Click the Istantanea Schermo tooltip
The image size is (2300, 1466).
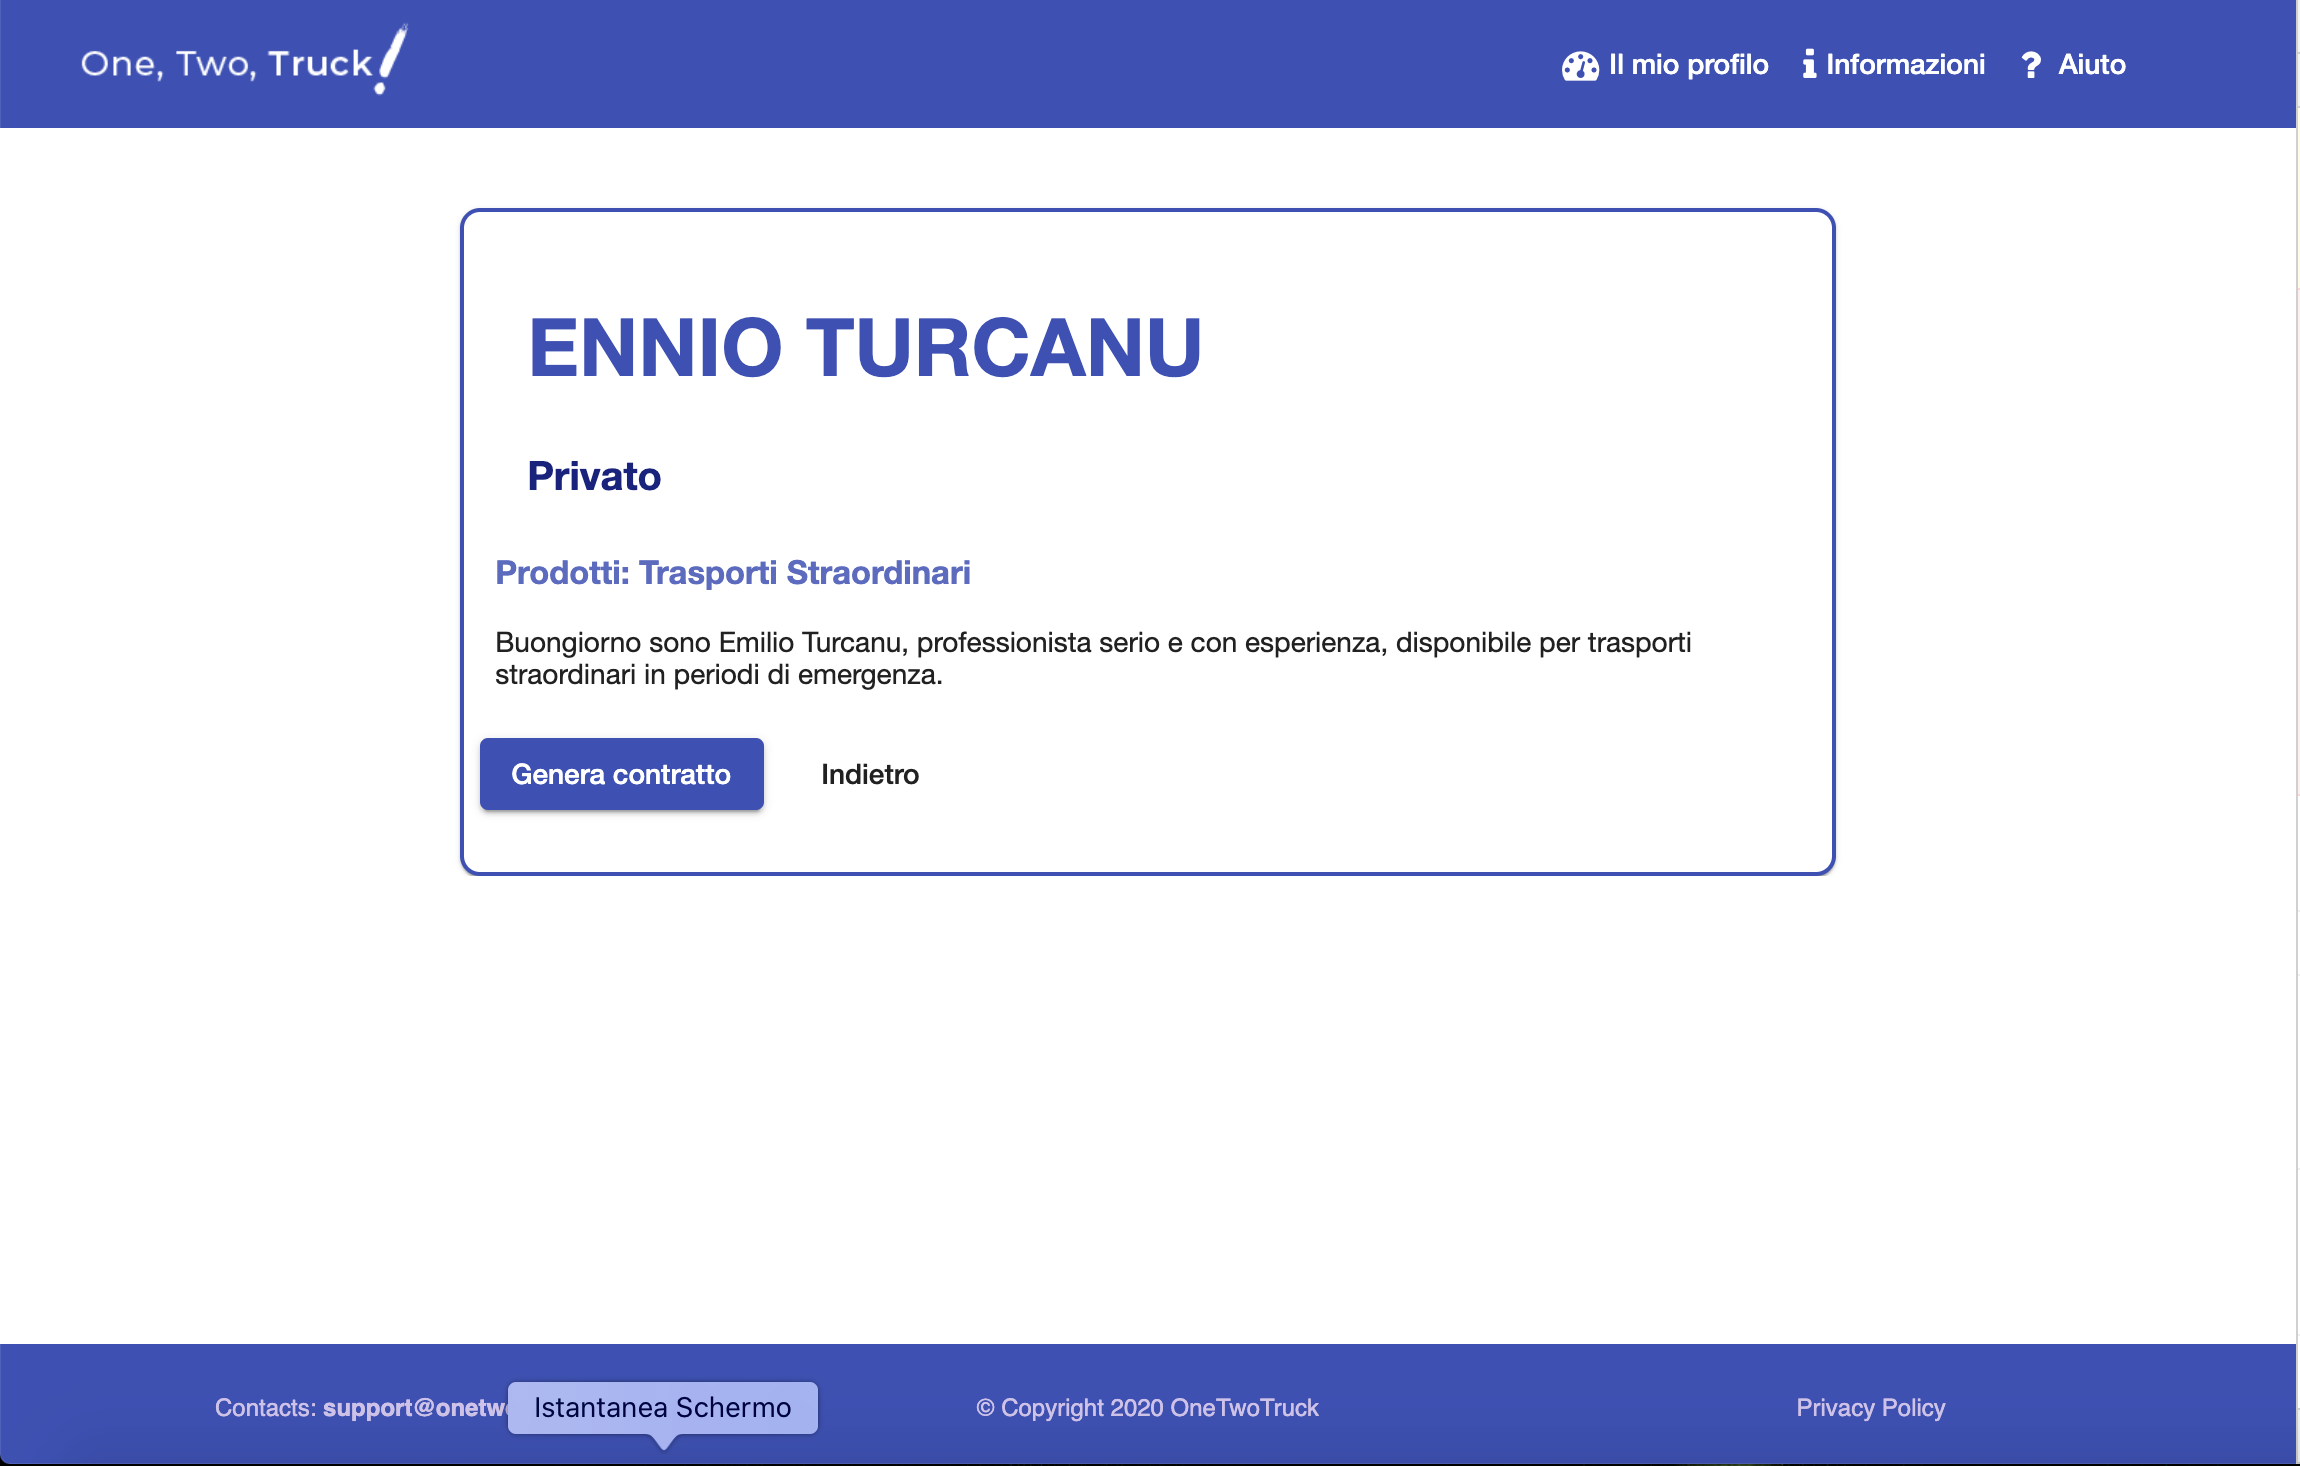[662, 1407]
